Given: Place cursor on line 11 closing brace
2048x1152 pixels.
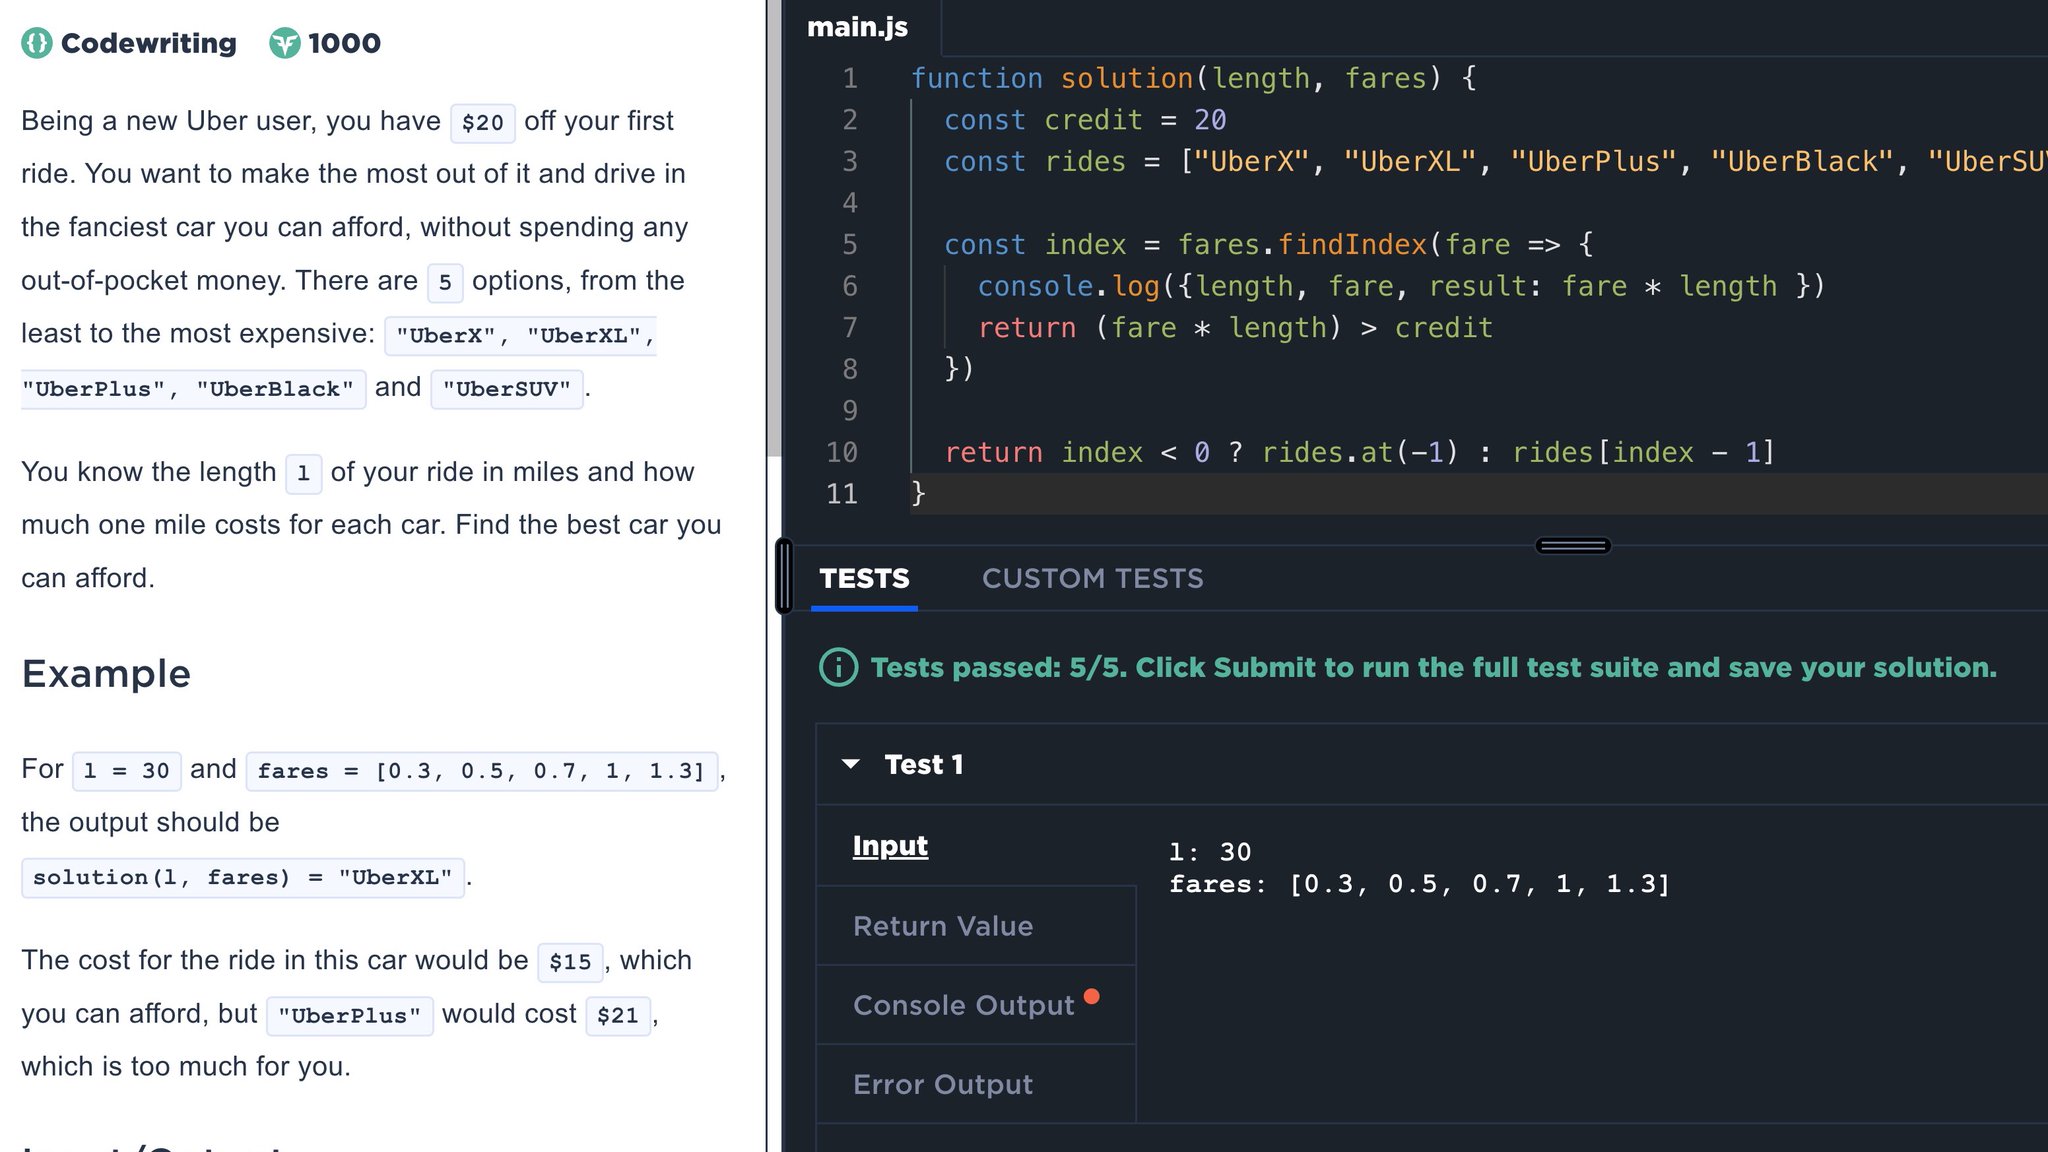Looking at the screenshot, I should (918, 493).
